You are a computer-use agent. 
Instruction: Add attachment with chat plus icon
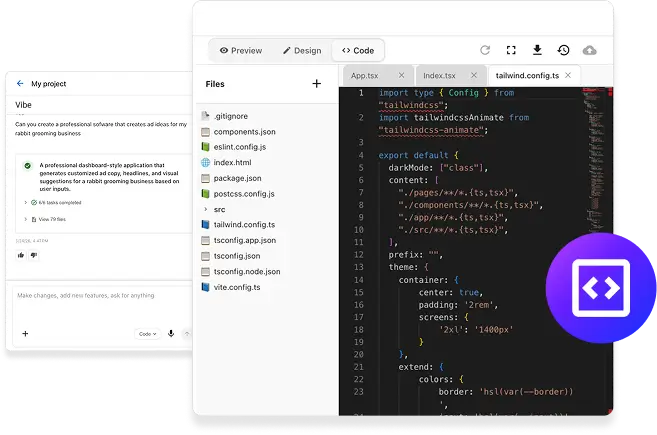point(25,334)
